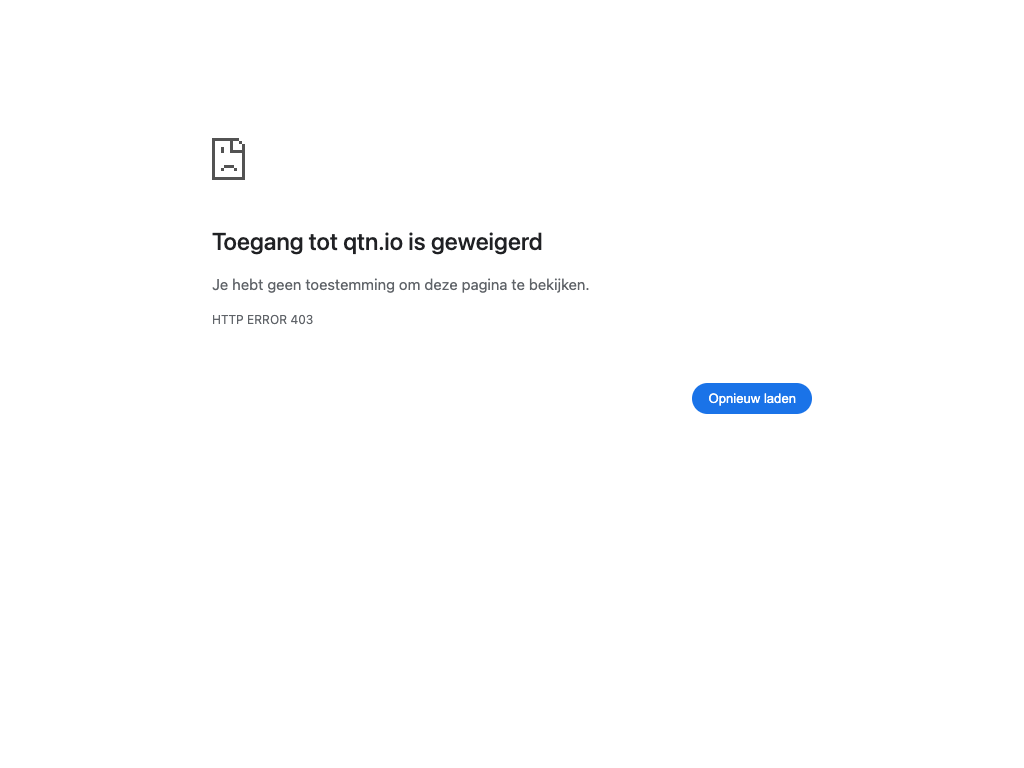Click the heading Toegang tot qtn.io is geweigerd
Image resolution: width=1024 pixels, height=768 pixels.
point(377,242)
